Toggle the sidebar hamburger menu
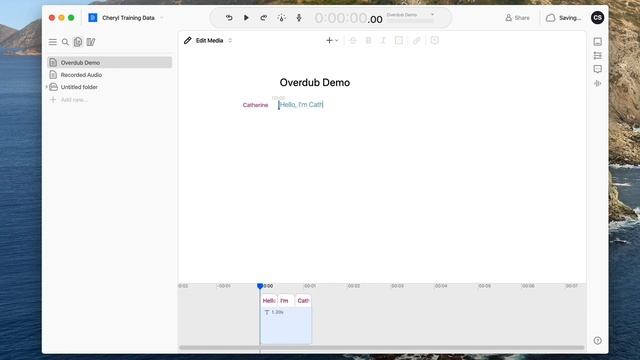The width and height of the screenshot is (640, 360). [x=53, y=42]
